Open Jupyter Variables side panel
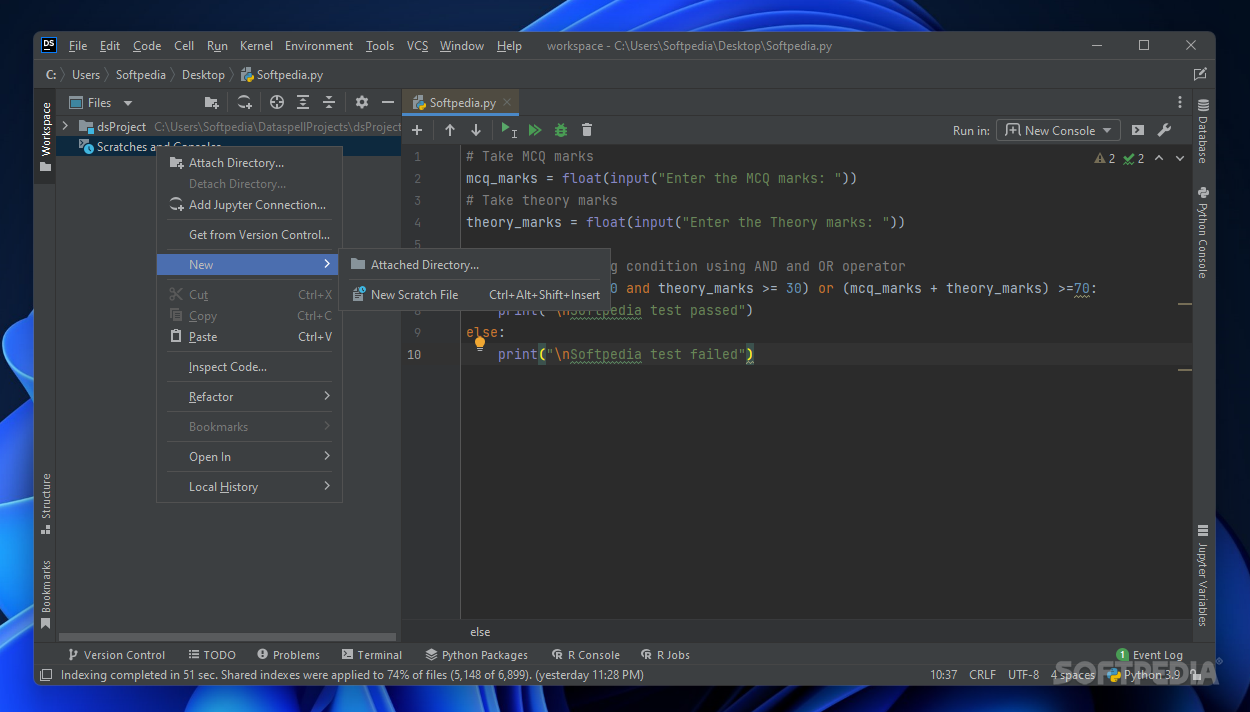This screenshot has width=1250, height=712. pos(1203,577)
